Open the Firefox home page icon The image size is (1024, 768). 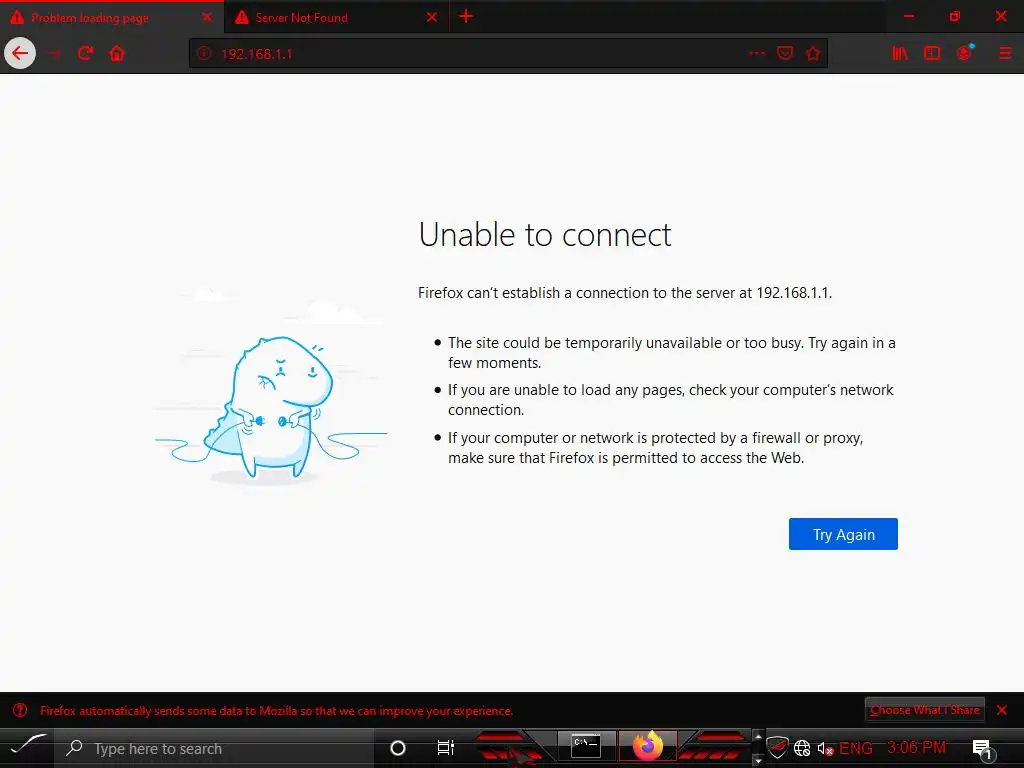point(117,53)
